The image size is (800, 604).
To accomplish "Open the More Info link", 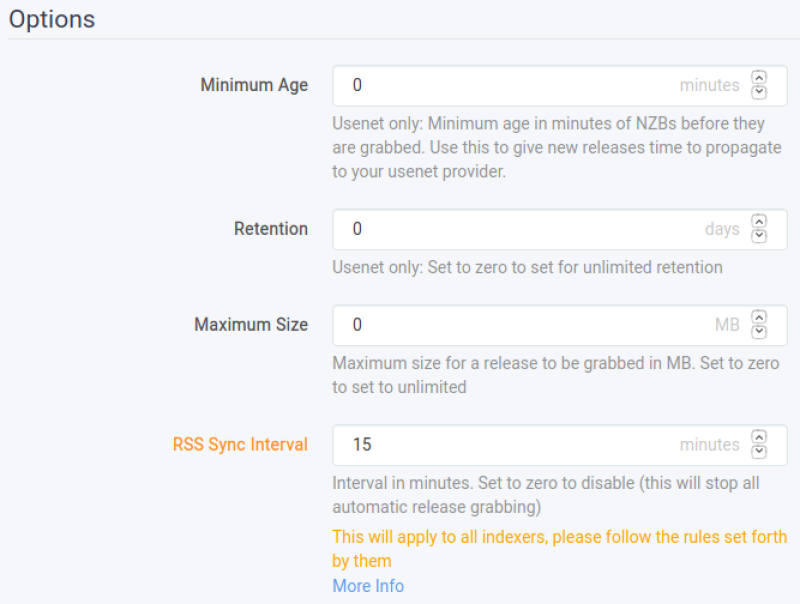I will click(368, 586).
